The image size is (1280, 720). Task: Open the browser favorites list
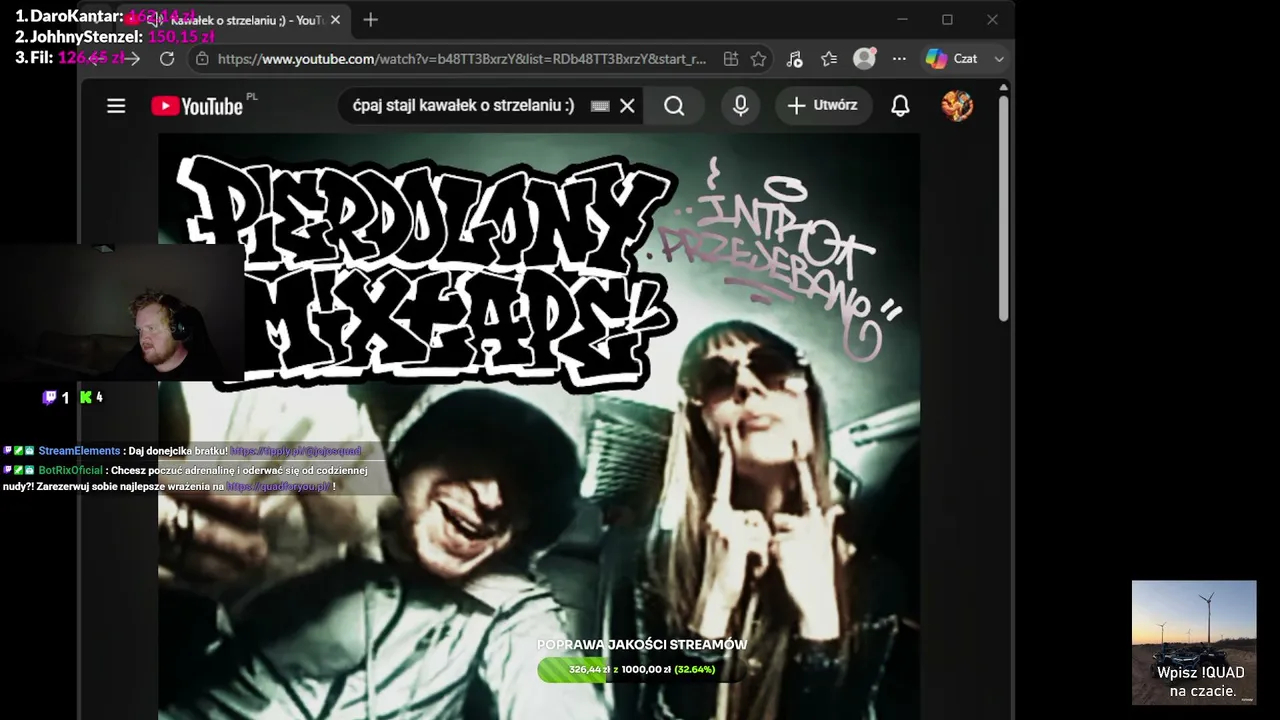tap(829, 59)
